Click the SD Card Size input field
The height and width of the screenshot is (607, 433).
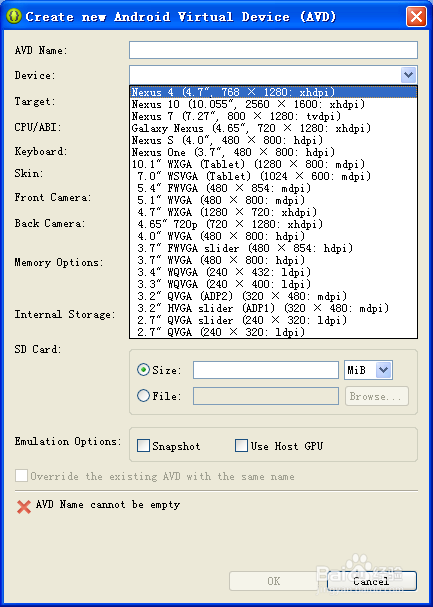coord(266,370)
